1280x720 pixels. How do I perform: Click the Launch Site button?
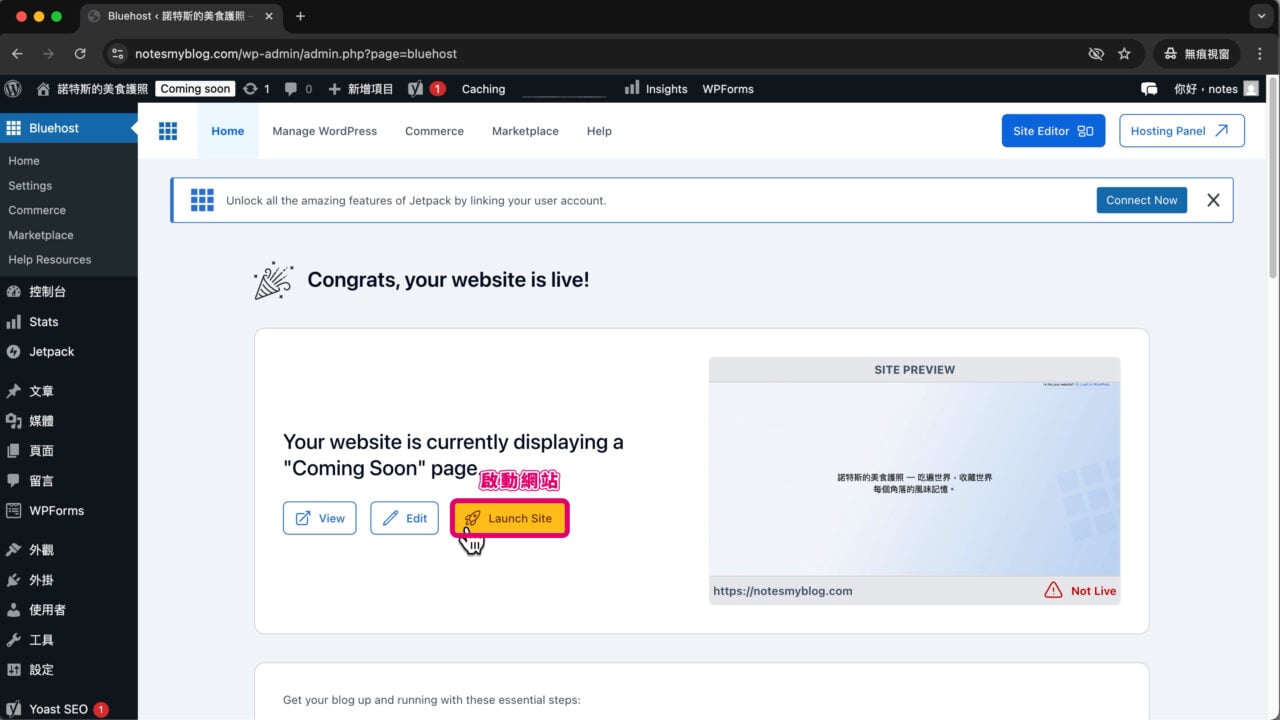pos(509,518)
